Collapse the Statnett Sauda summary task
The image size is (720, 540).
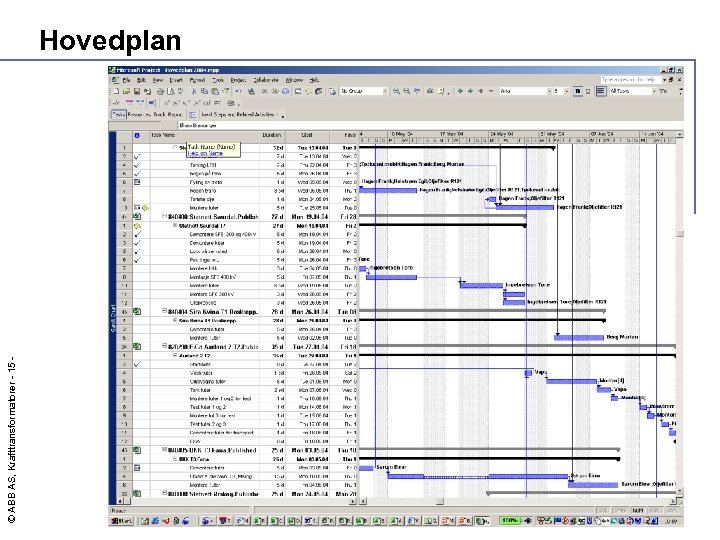[x=164, y=216]
